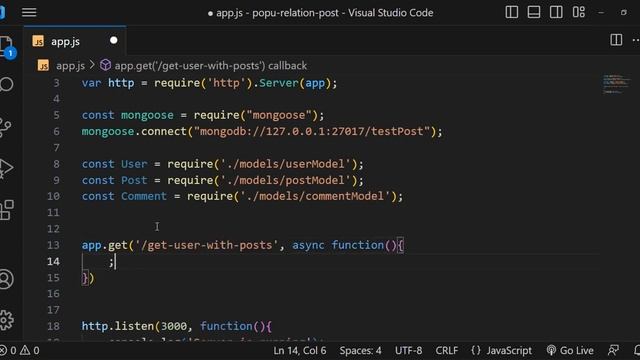This screenshot has height=360, width=640.
Task: Change indentation via Spaces: 4
Action: tap(360, 351)
